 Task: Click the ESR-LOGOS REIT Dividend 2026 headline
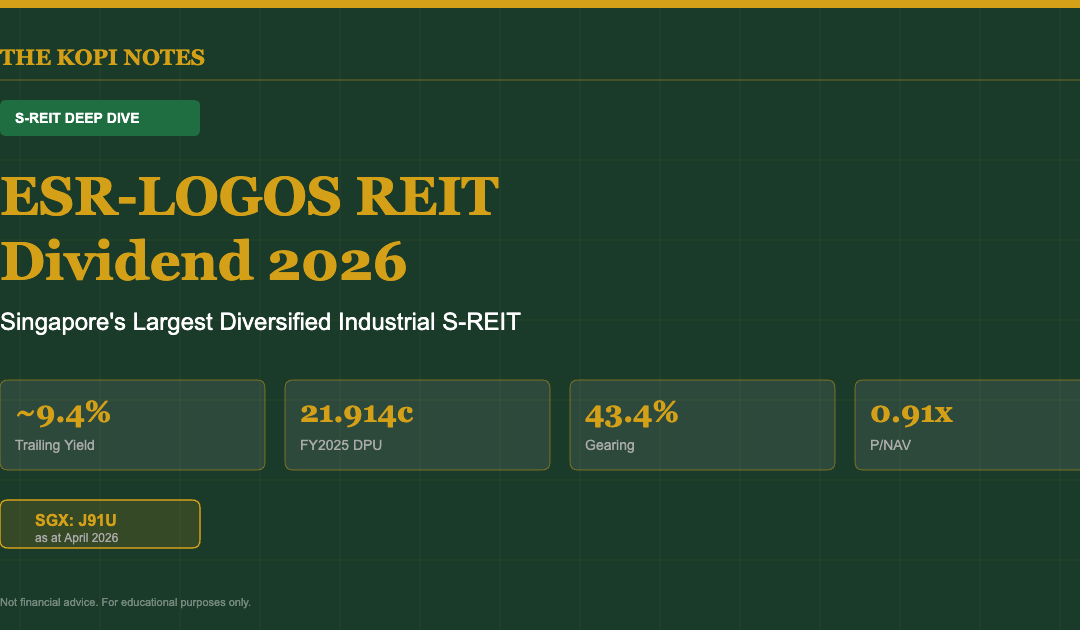(x=249, y=229)
